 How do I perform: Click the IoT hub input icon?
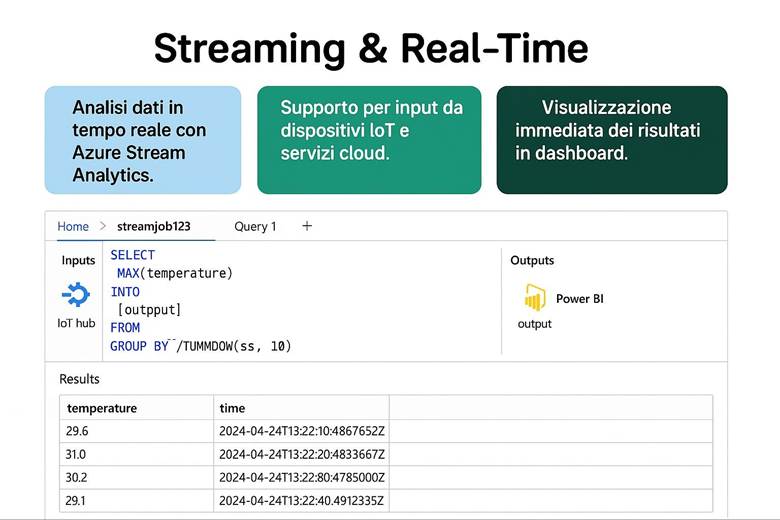pos(76,295)
